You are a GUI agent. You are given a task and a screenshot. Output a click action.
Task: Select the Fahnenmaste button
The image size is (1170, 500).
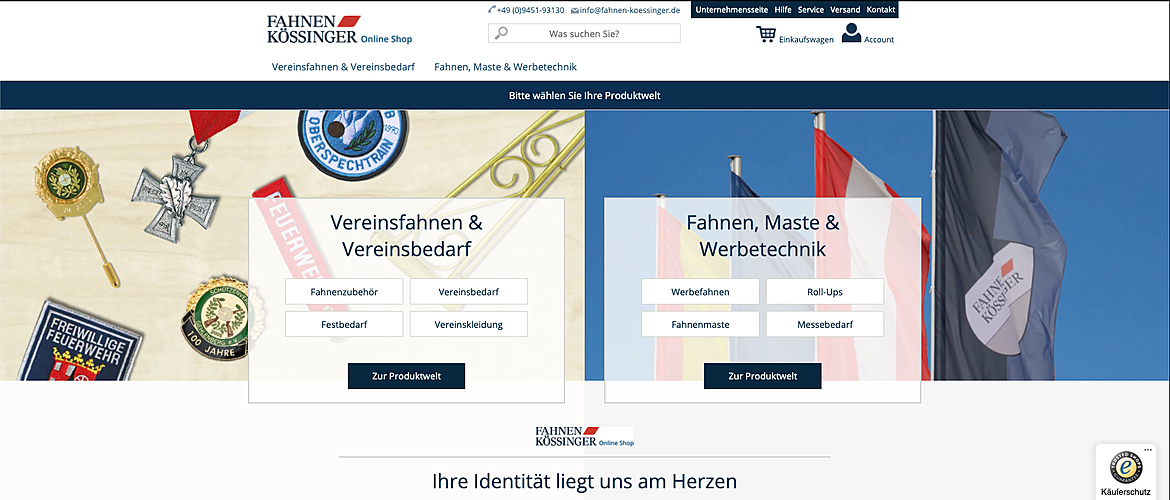(700, 325)
